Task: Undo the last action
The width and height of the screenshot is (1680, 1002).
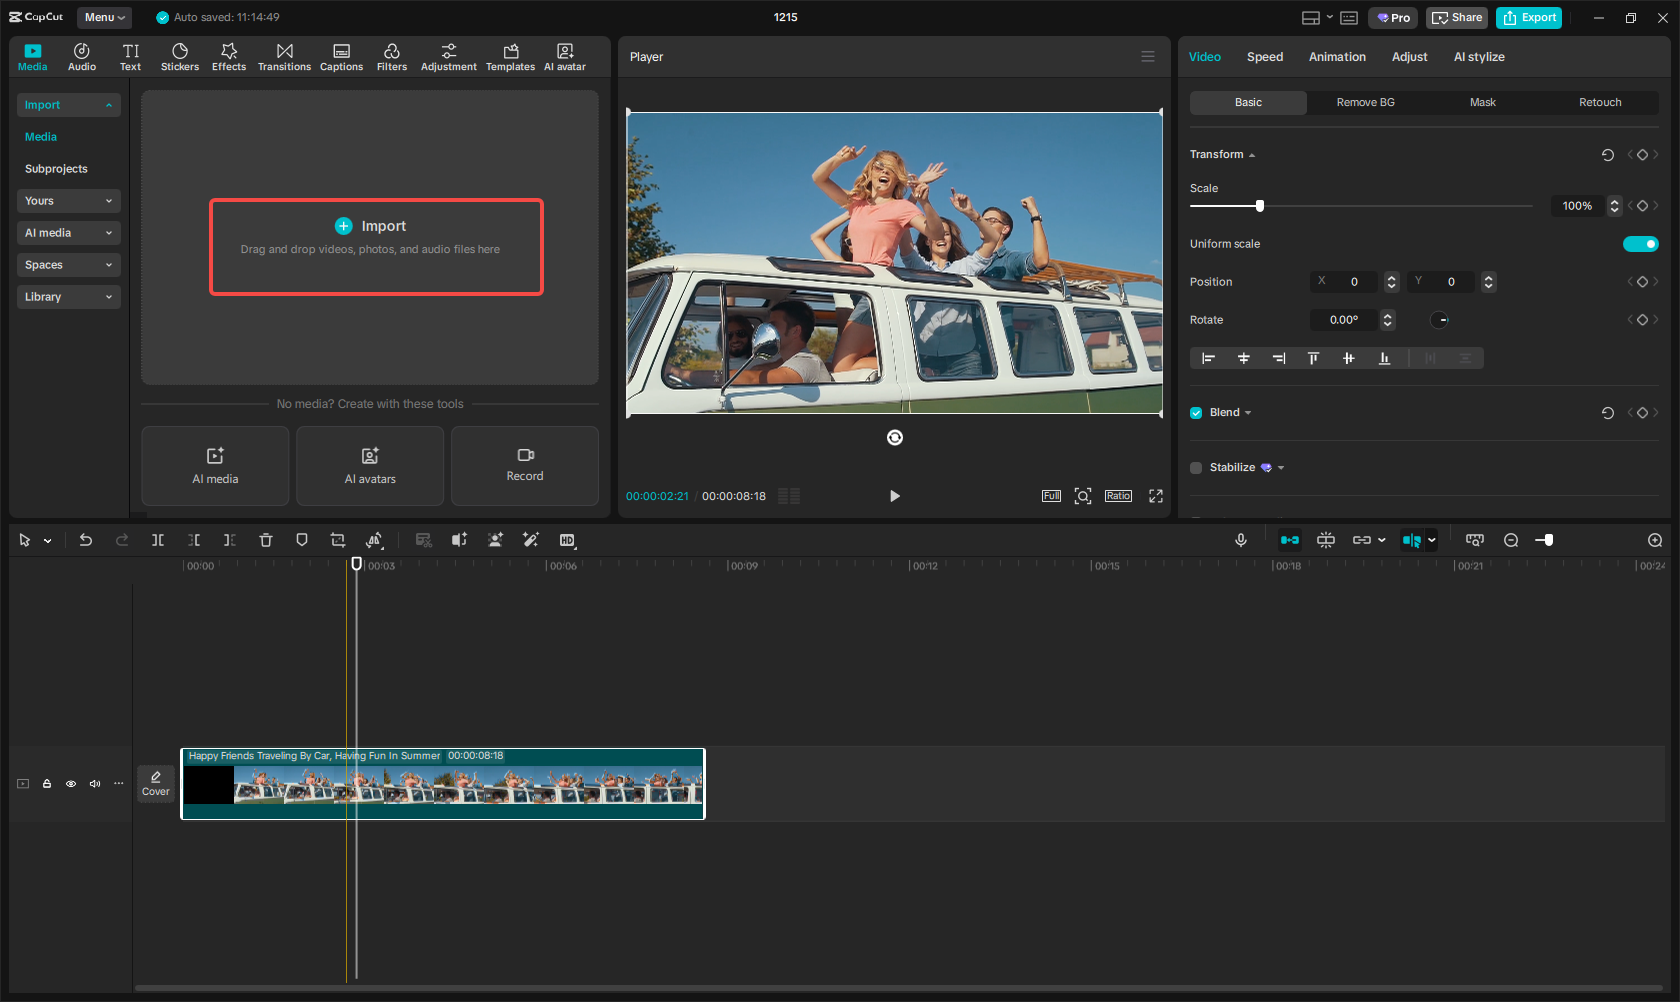Action: tap(85, 540)
